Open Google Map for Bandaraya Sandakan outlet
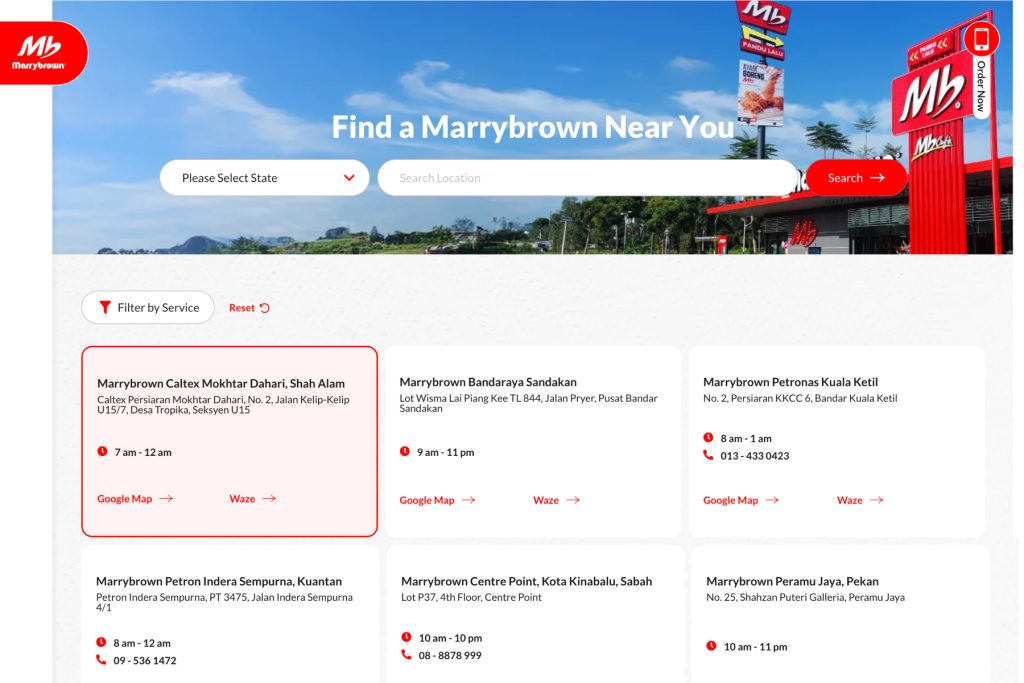The image size is (1024, 683). point(428,500)
